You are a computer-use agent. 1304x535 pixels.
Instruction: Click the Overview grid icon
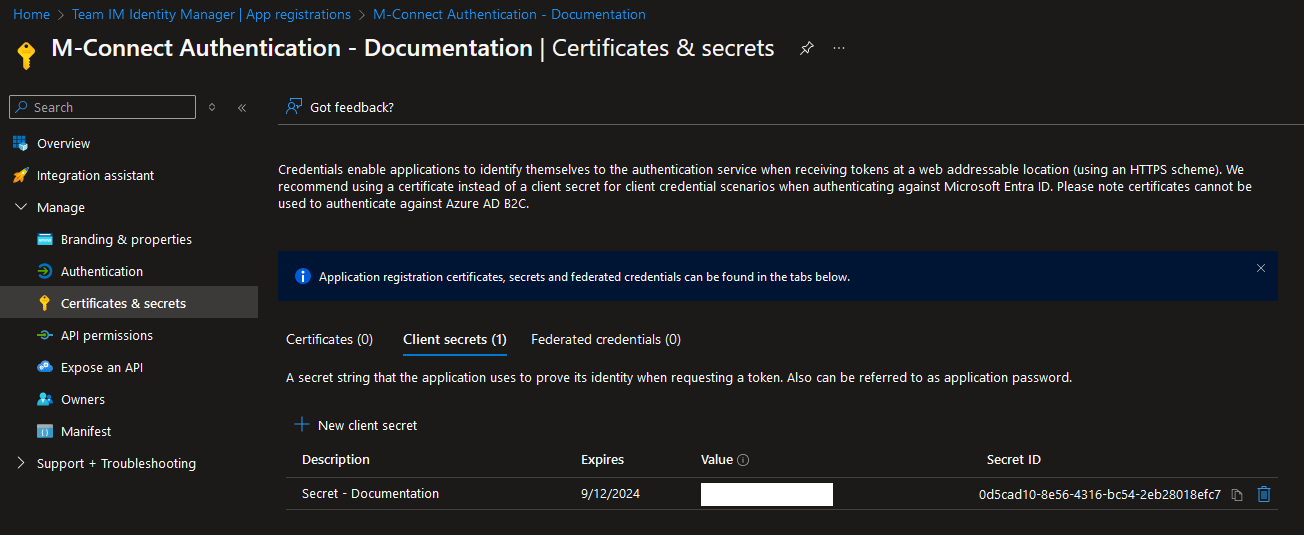(x=20, y=143)
